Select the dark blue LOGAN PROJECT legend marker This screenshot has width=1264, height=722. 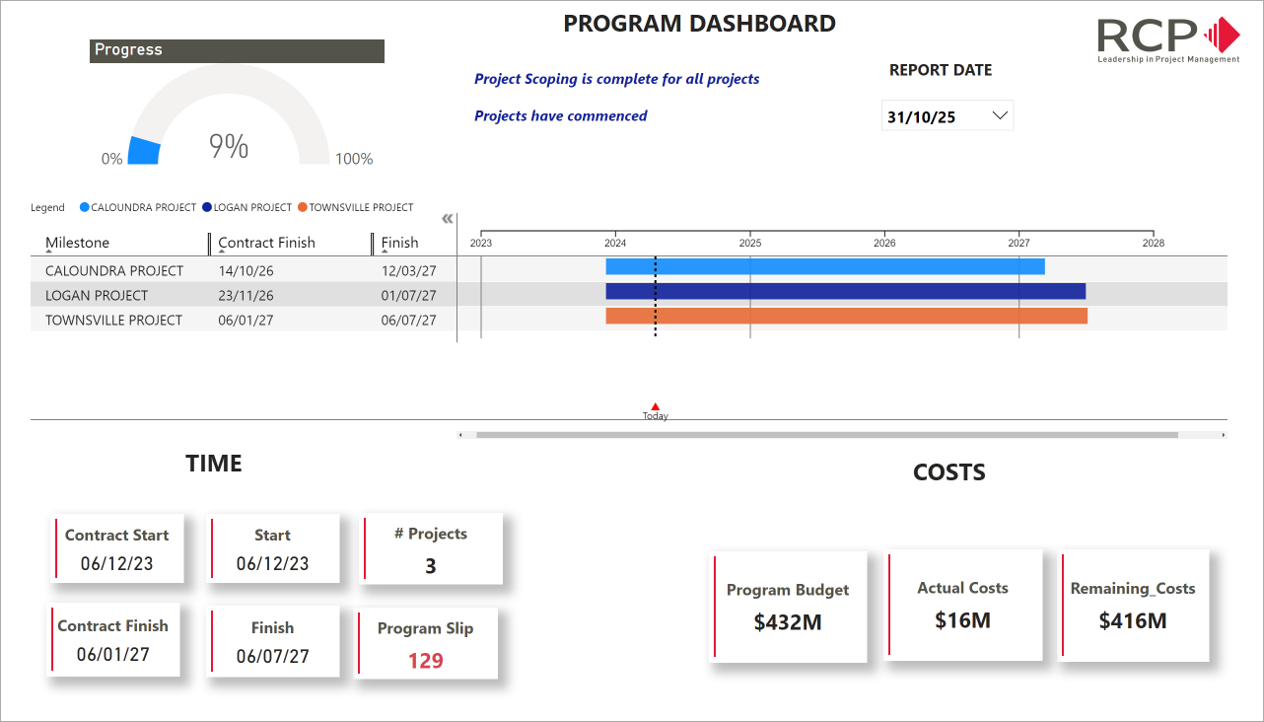coord(206,207)
